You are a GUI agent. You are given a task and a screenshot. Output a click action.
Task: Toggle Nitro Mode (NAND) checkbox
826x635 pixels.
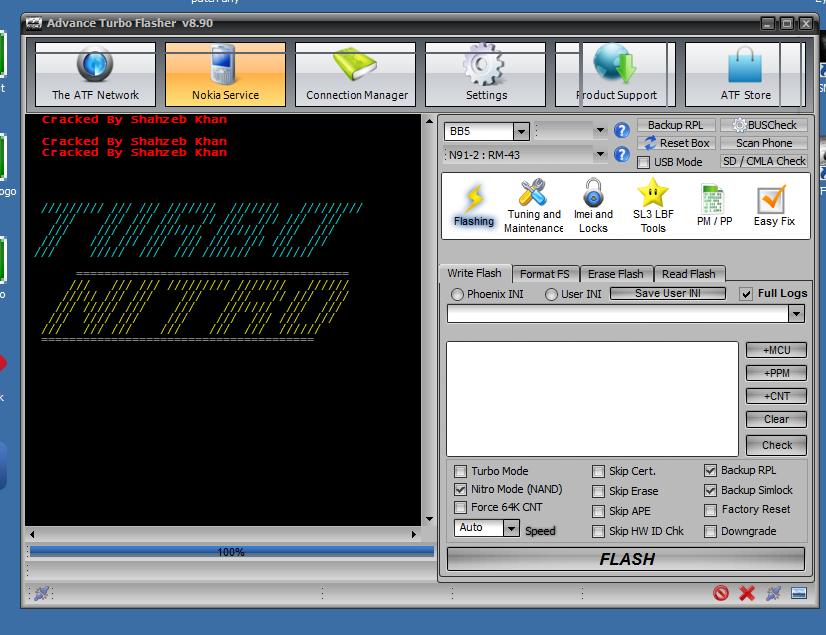[460, 490]
